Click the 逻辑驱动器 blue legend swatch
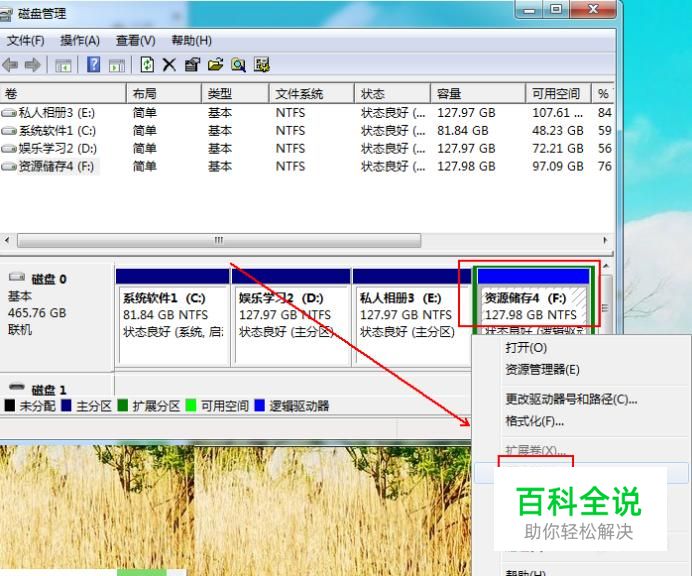The image size is (692, 576). [260, 405]
